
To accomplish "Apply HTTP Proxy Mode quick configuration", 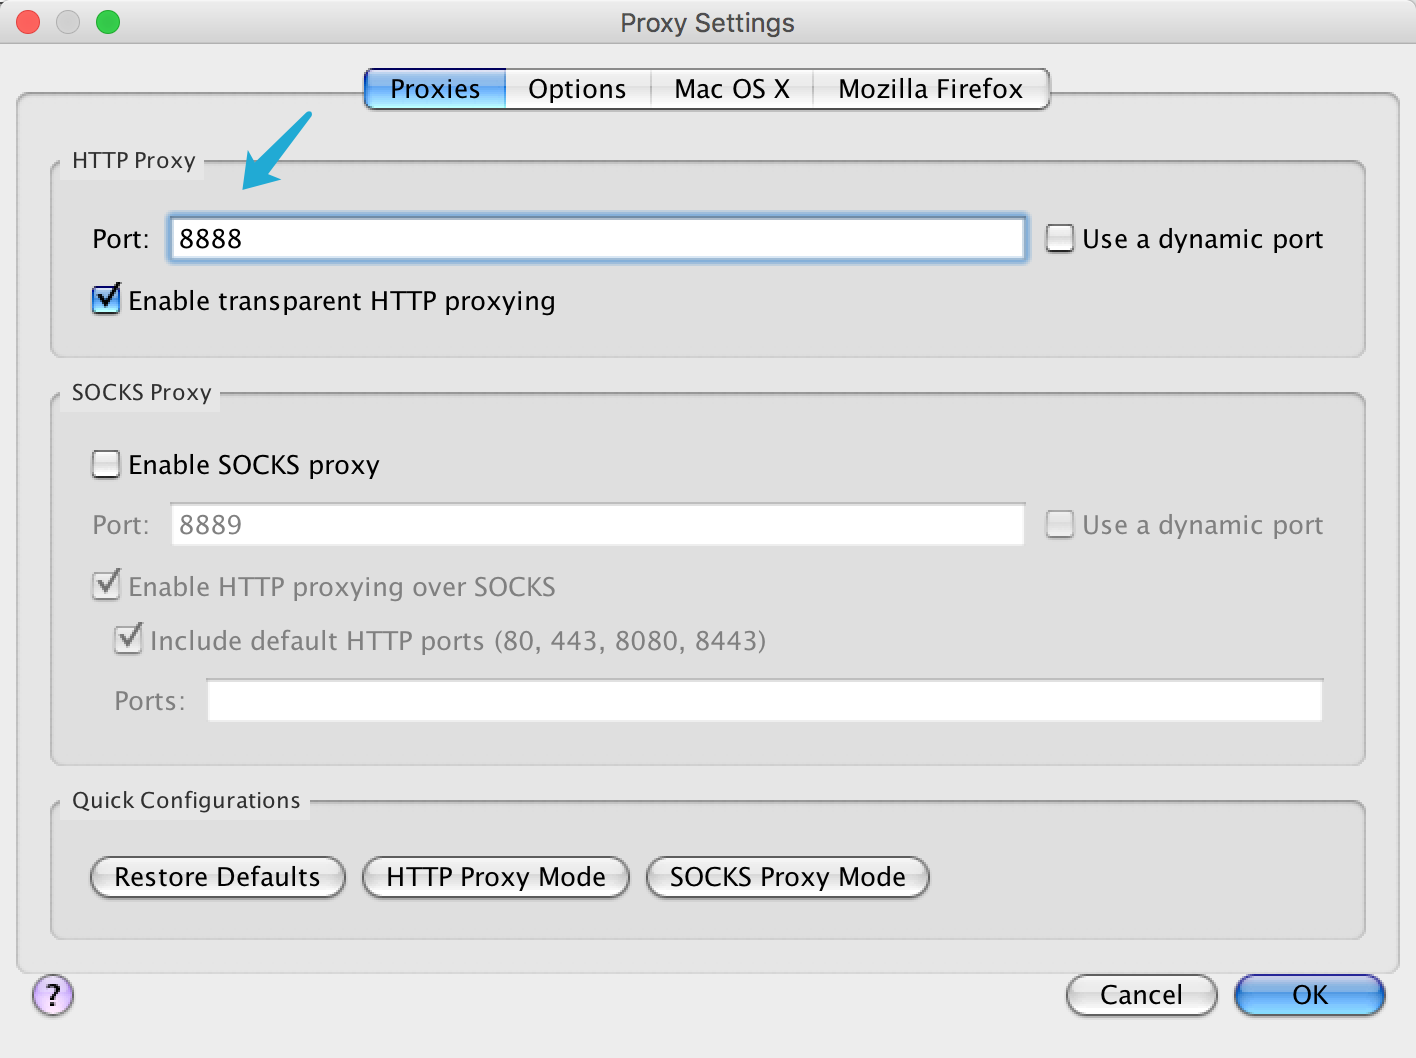I will (x=496, y=877).
